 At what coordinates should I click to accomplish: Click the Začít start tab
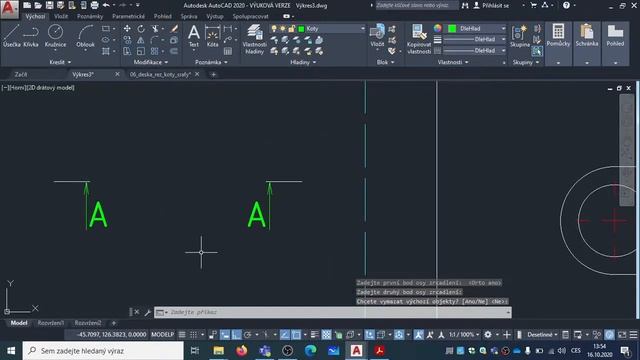tap(21, 74)
